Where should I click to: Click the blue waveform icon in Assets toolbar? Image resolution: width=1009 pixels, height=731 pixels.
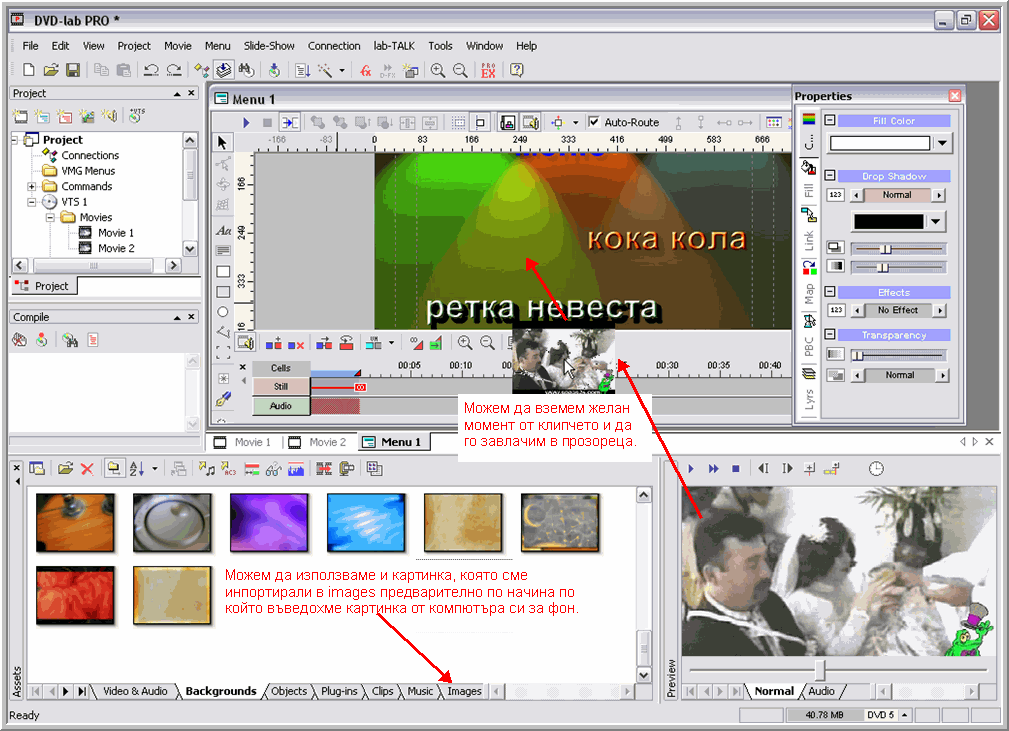[296, 469]
